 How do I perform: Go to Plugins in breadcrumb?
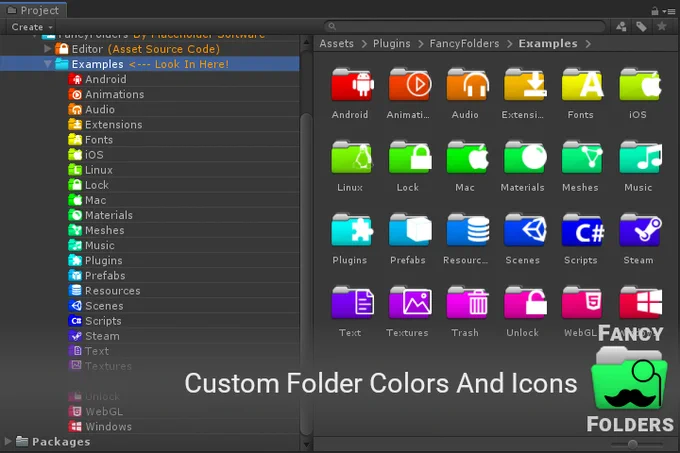(x=392, y=43)
